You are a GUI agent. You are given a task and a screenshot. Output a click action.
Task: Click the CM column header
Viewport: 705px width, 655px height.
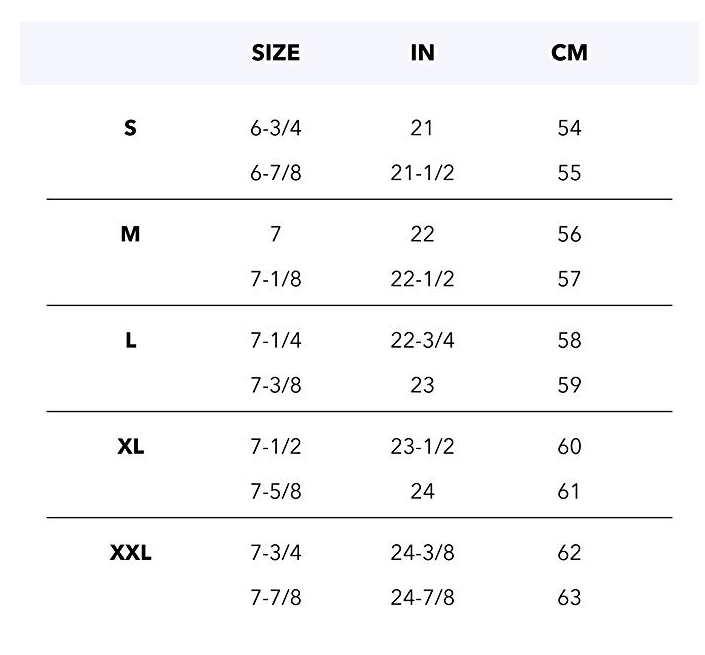click(569, 53)
